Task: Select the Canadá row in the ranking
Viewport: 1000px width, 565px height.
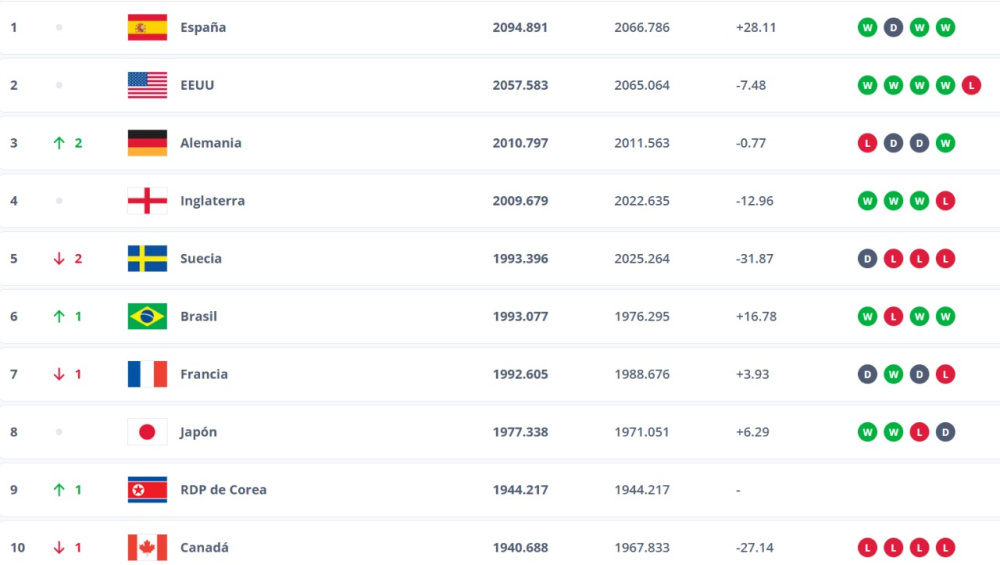Action: click(x=500, y=548)
